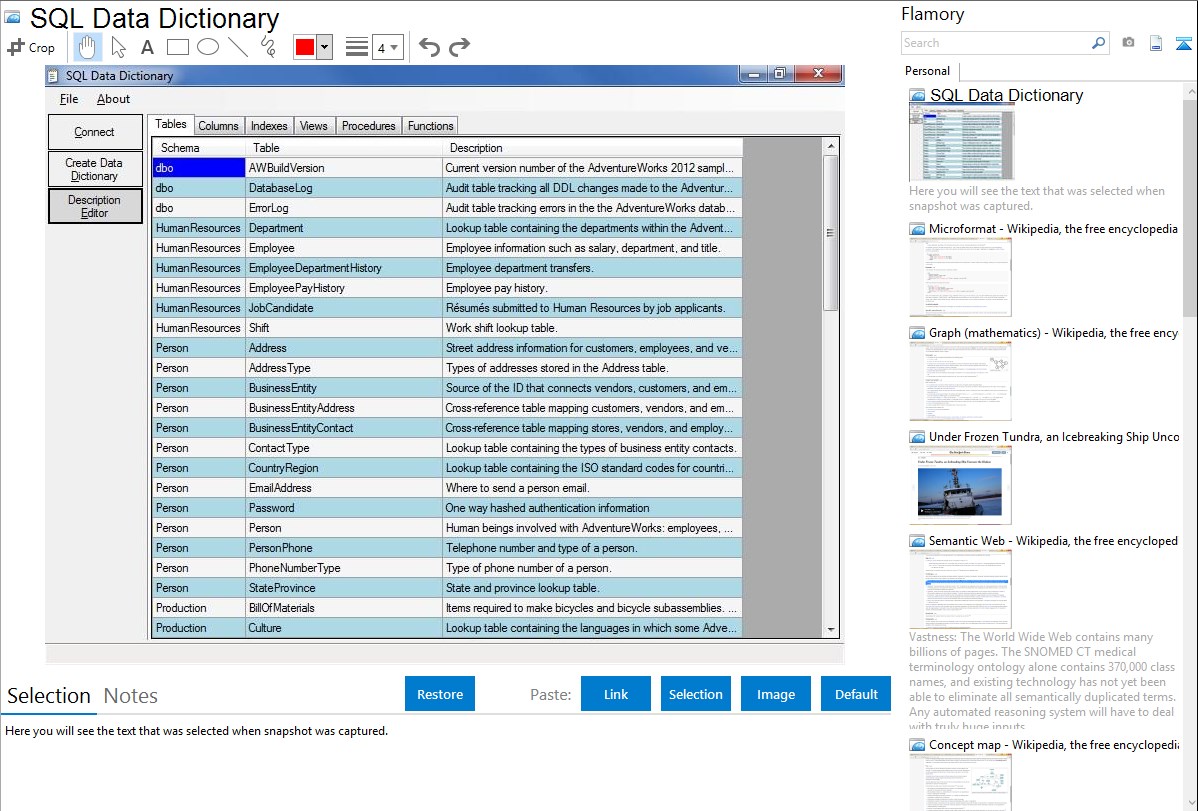Click the red color swatch

[305, 47]
